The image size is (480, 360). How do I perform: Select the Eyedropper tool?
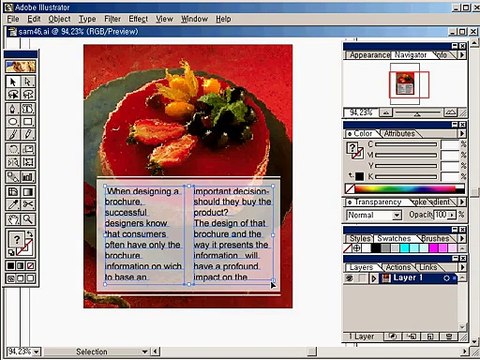tap(13, 204)
